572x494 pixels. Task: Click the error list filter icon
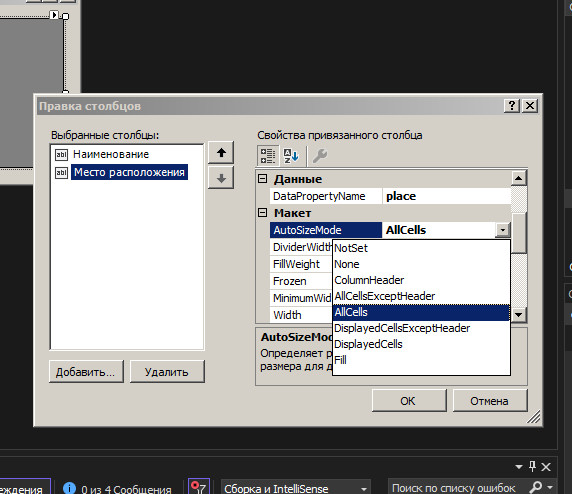pyautogui.click(x=199, y=487)
